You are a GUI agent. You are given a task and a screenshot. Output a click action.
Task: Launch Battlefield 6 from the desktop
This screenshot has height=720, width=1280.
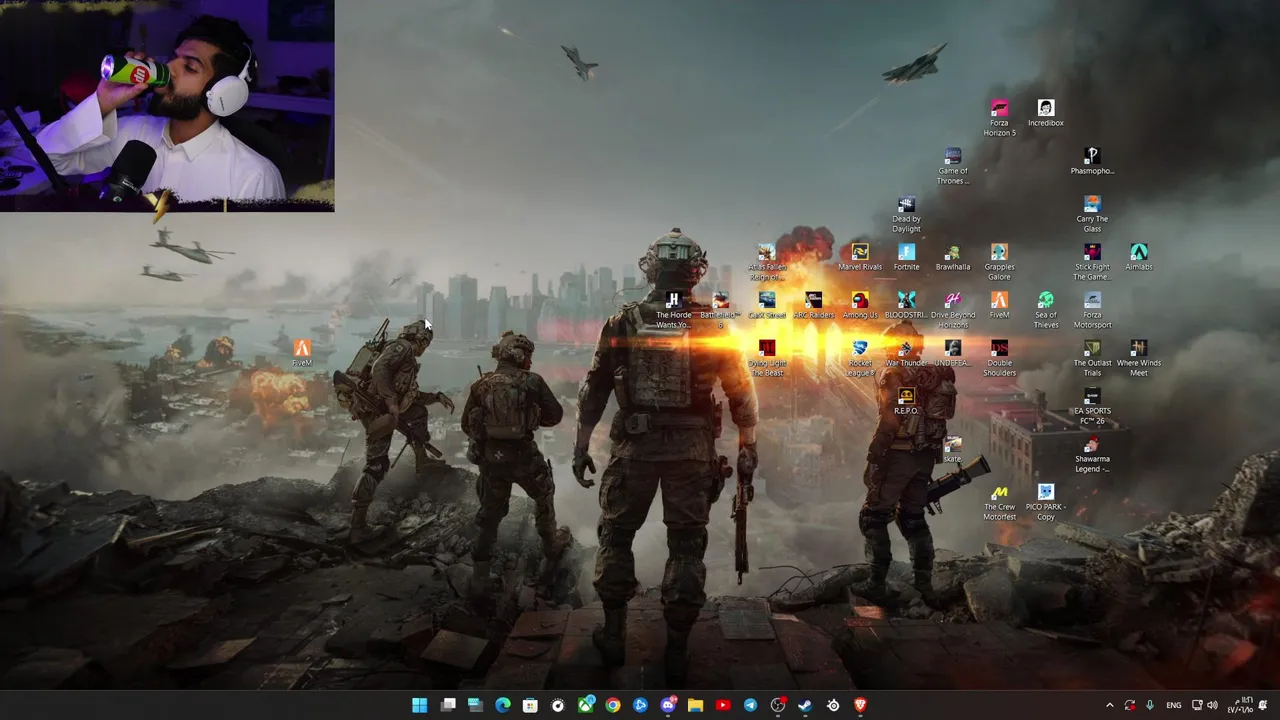tap(720, 309)
